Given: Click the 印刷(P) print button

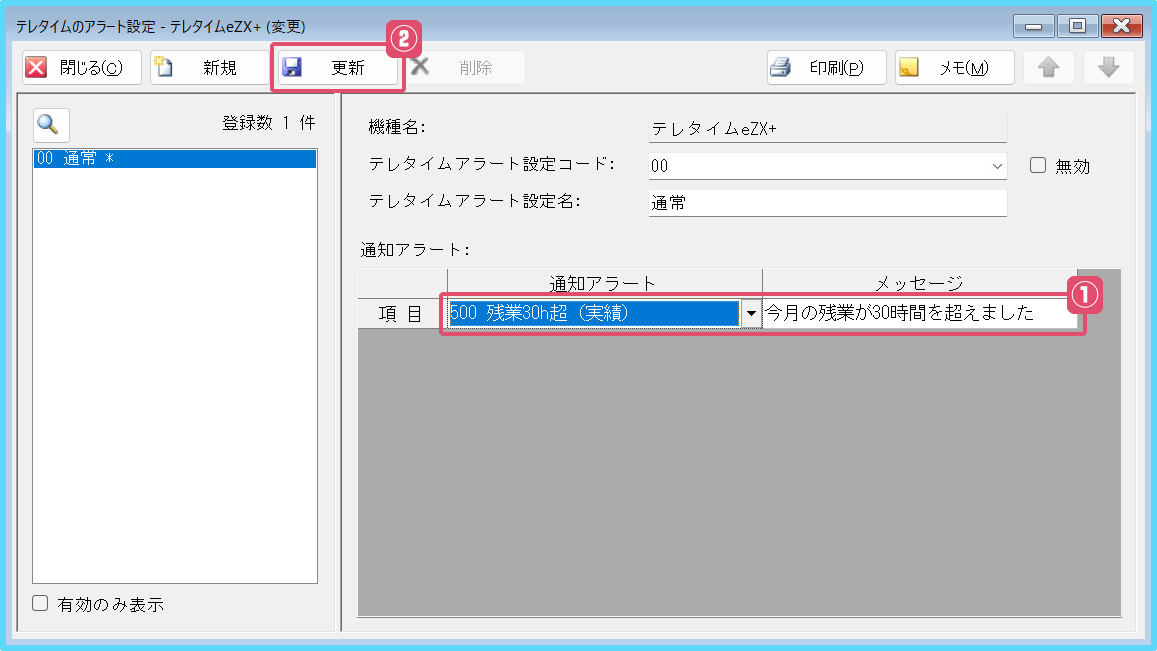Looking at the screenshot, I should (x=826, y=68).
